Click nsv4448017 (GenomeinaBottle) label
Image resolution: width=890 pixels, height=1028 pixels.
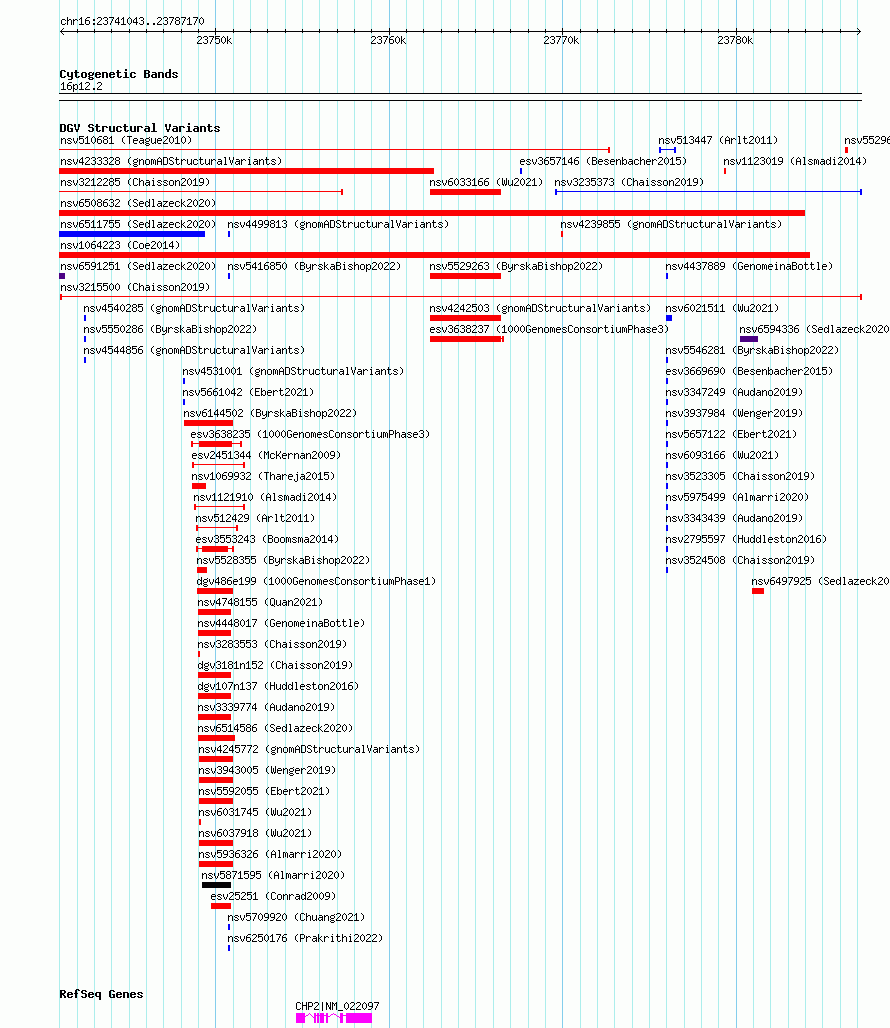tap(281, 623)
